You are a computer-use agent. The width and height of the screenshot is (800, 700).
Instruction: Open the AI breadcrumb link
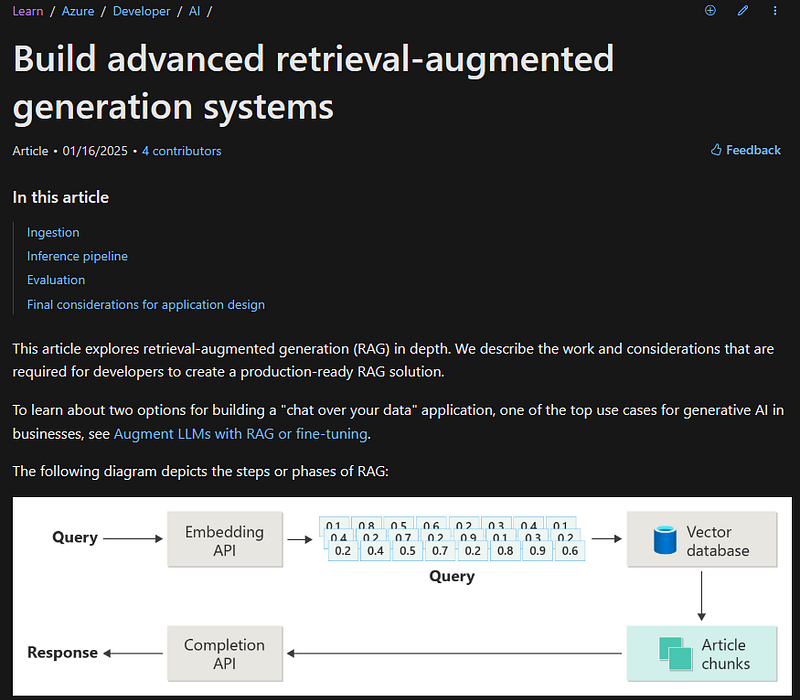point(194,11)
